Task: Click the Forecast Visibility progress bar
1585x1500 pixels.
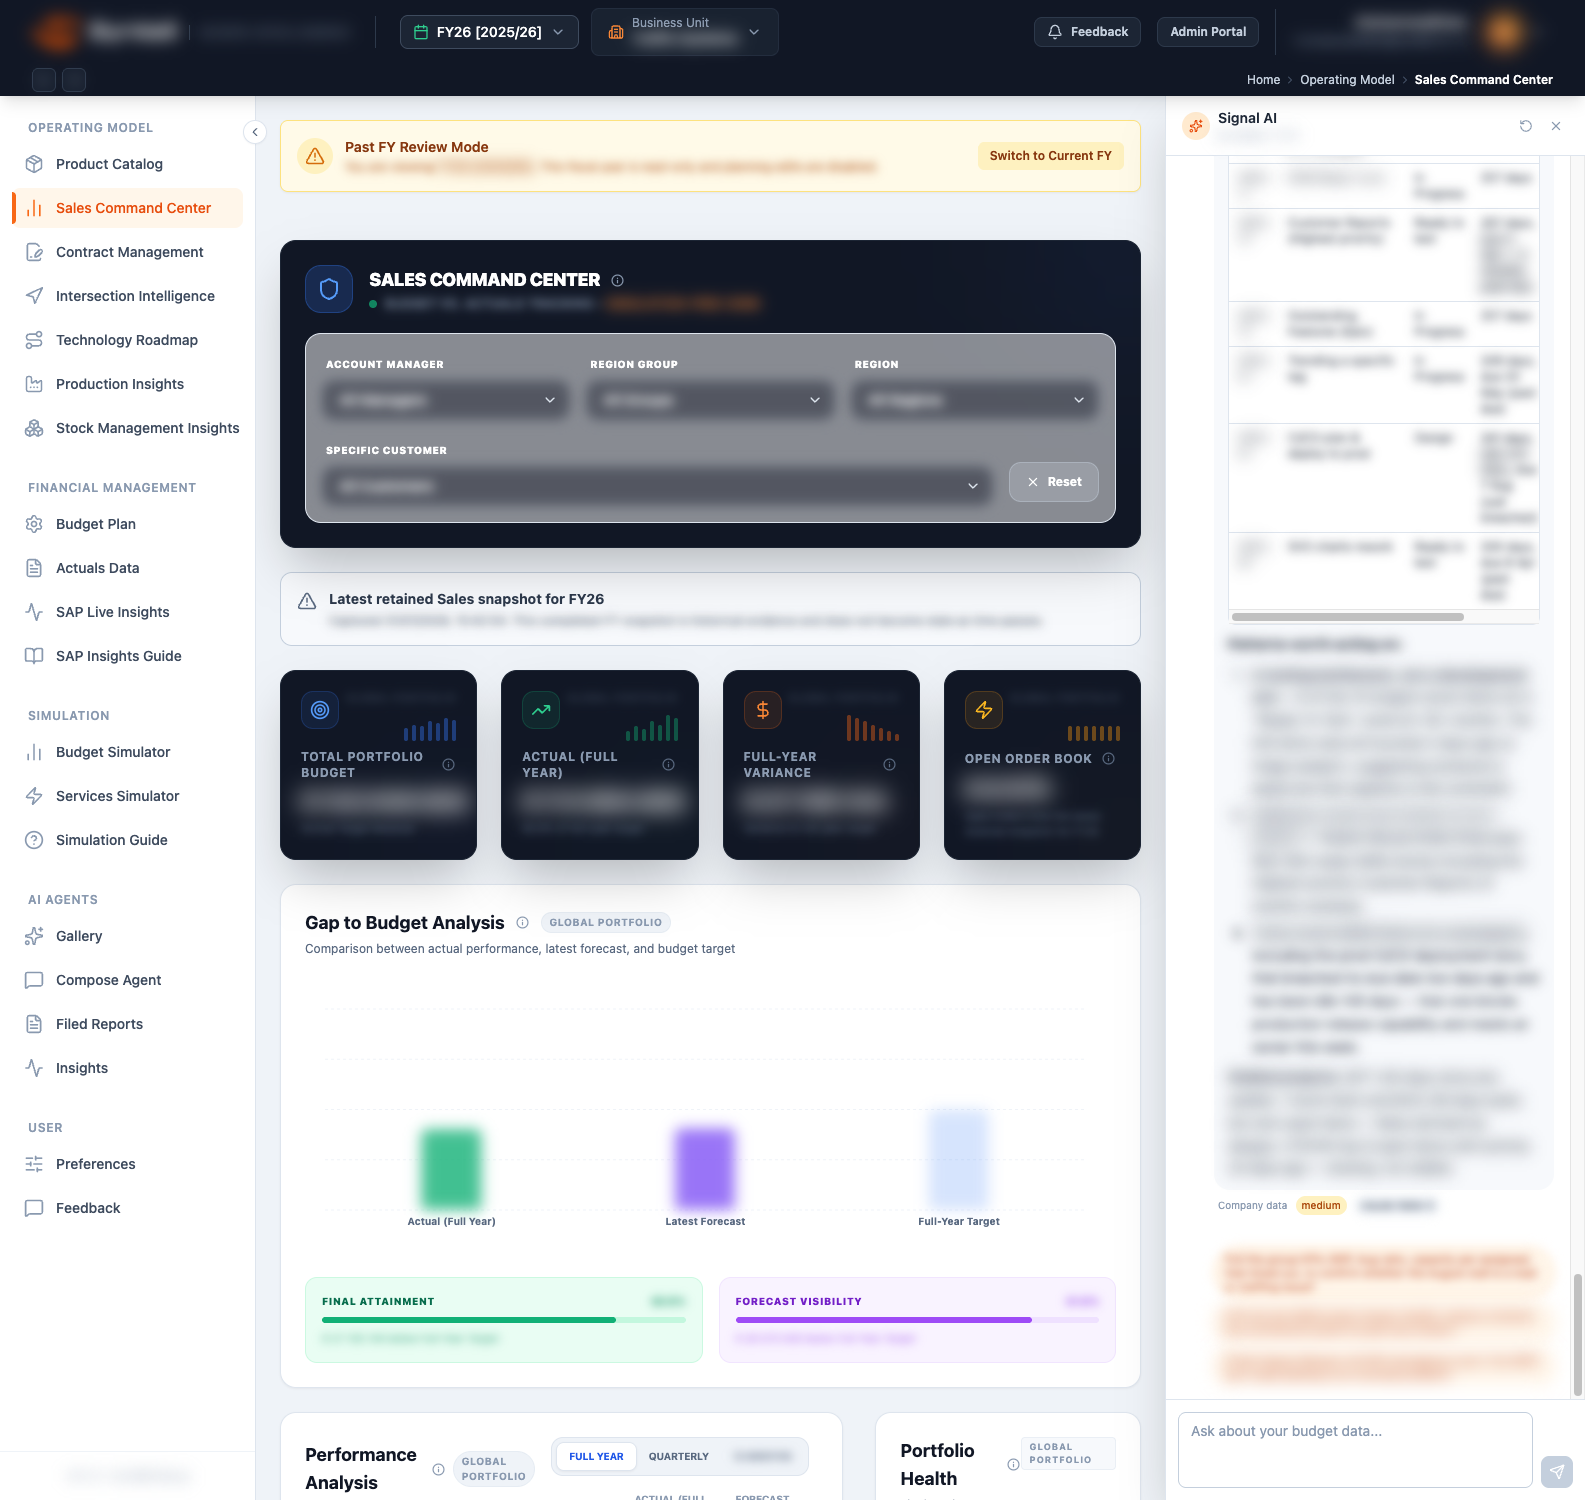Action: [917, 1320]
